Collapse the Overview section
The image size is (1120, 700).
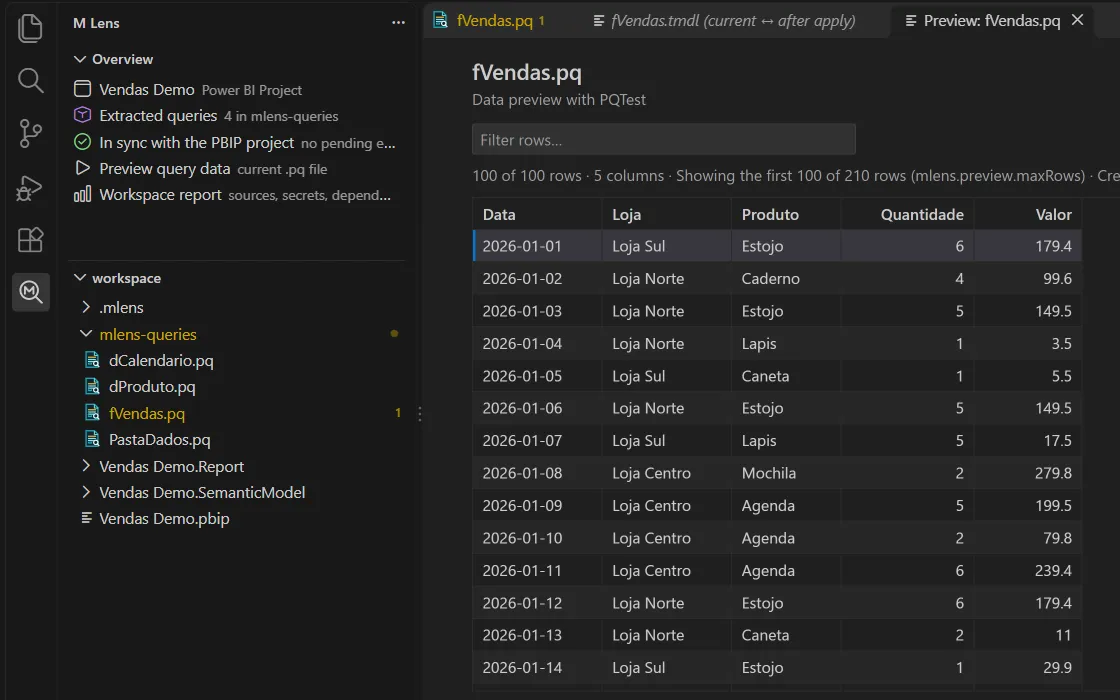pyautogui.click(x=80, y=59)
